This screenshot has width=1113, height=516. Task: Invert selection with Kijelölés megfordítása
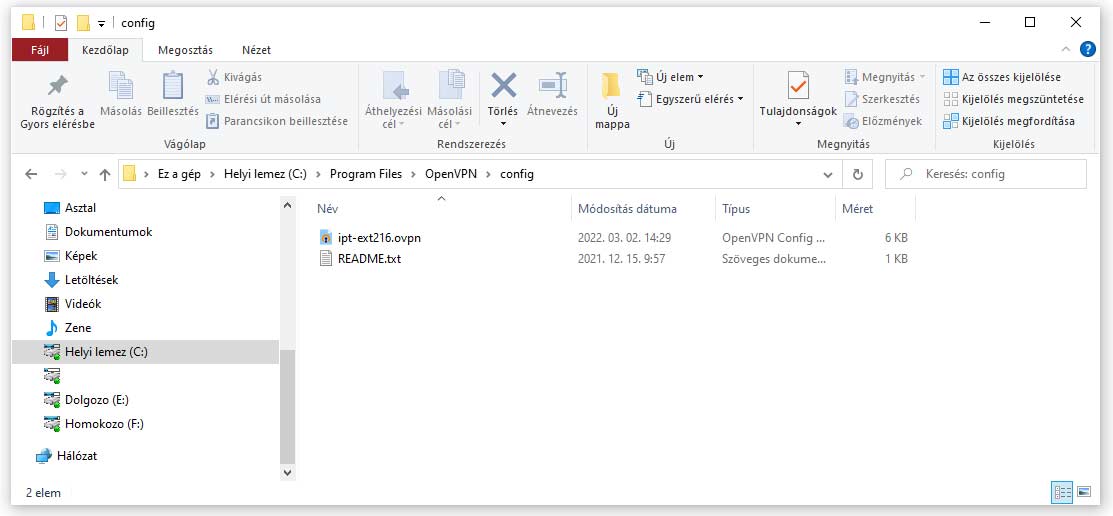[1009, 121]
